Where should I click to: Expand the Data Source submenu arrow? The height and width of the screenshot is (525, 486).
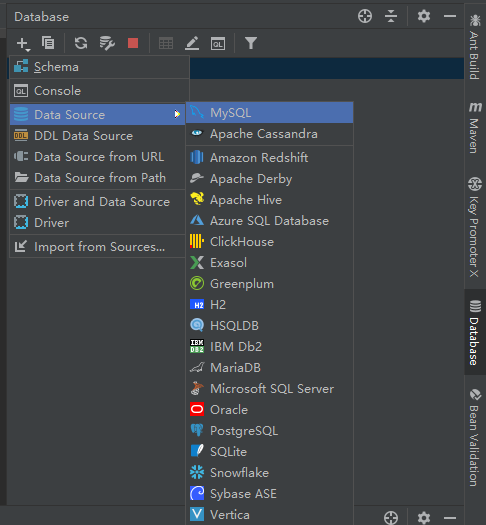click(x=177, y=115)
